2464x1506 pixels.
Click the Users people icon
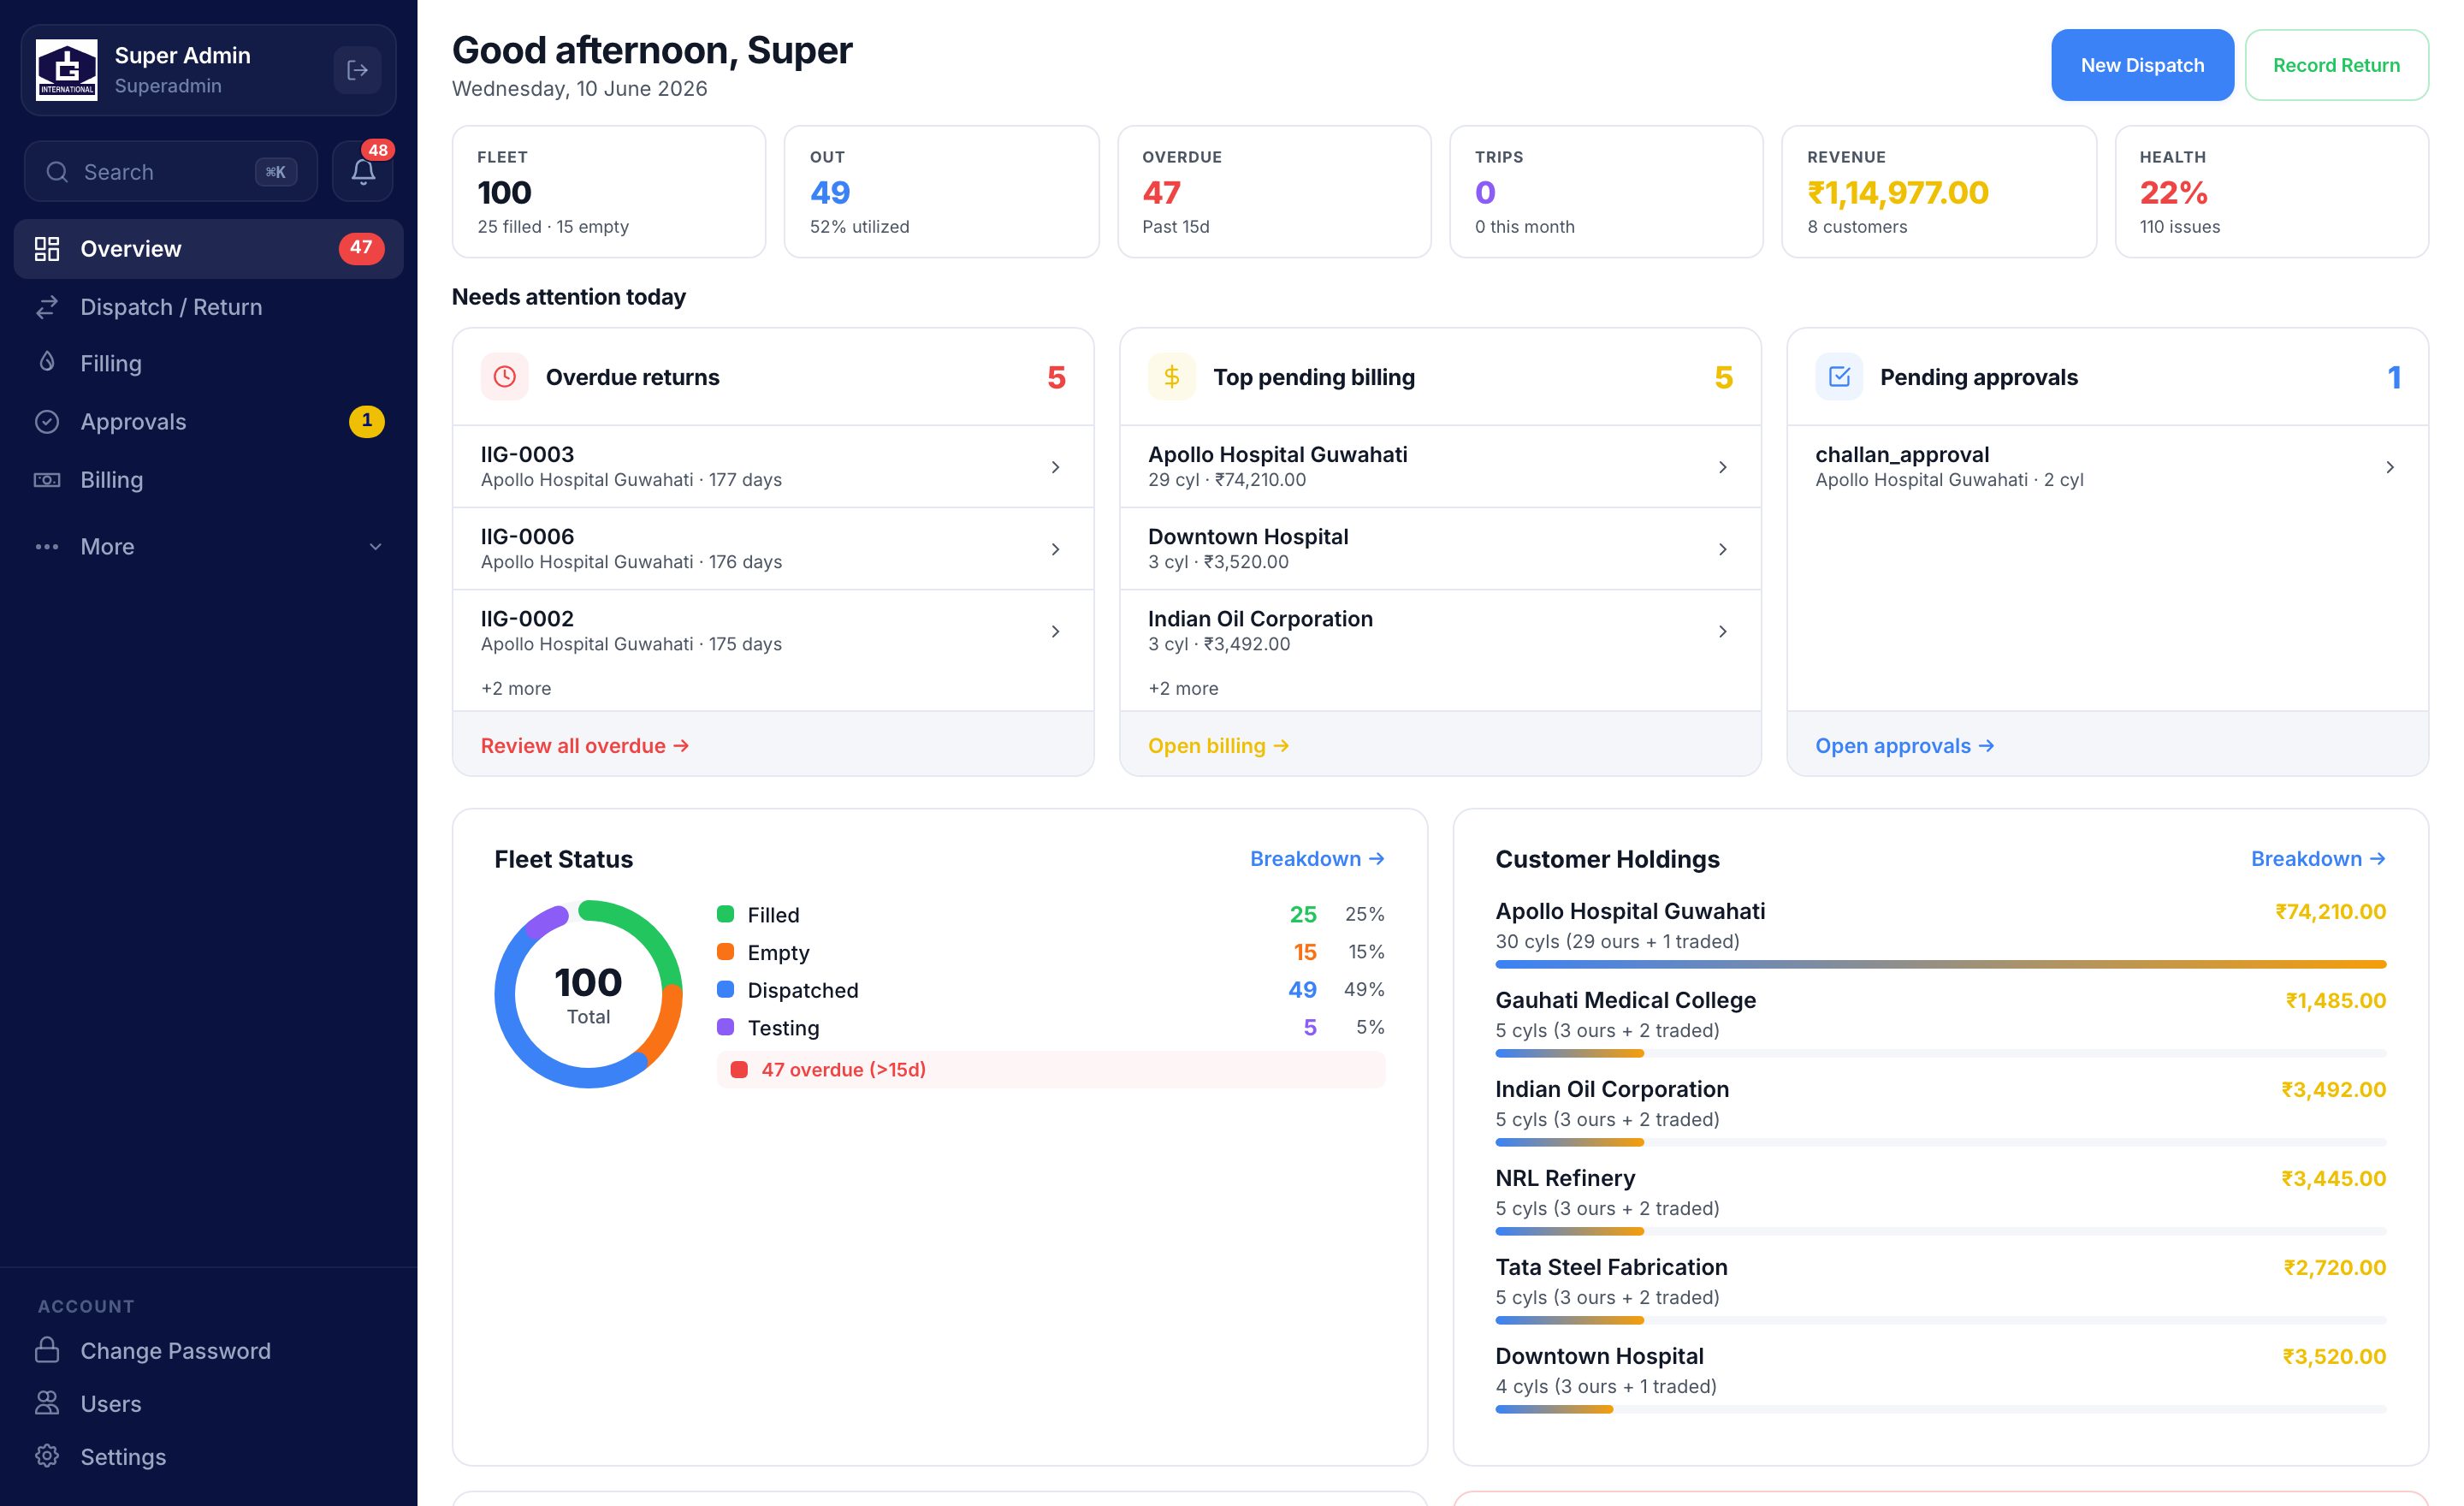click(x=47, y=1403)
